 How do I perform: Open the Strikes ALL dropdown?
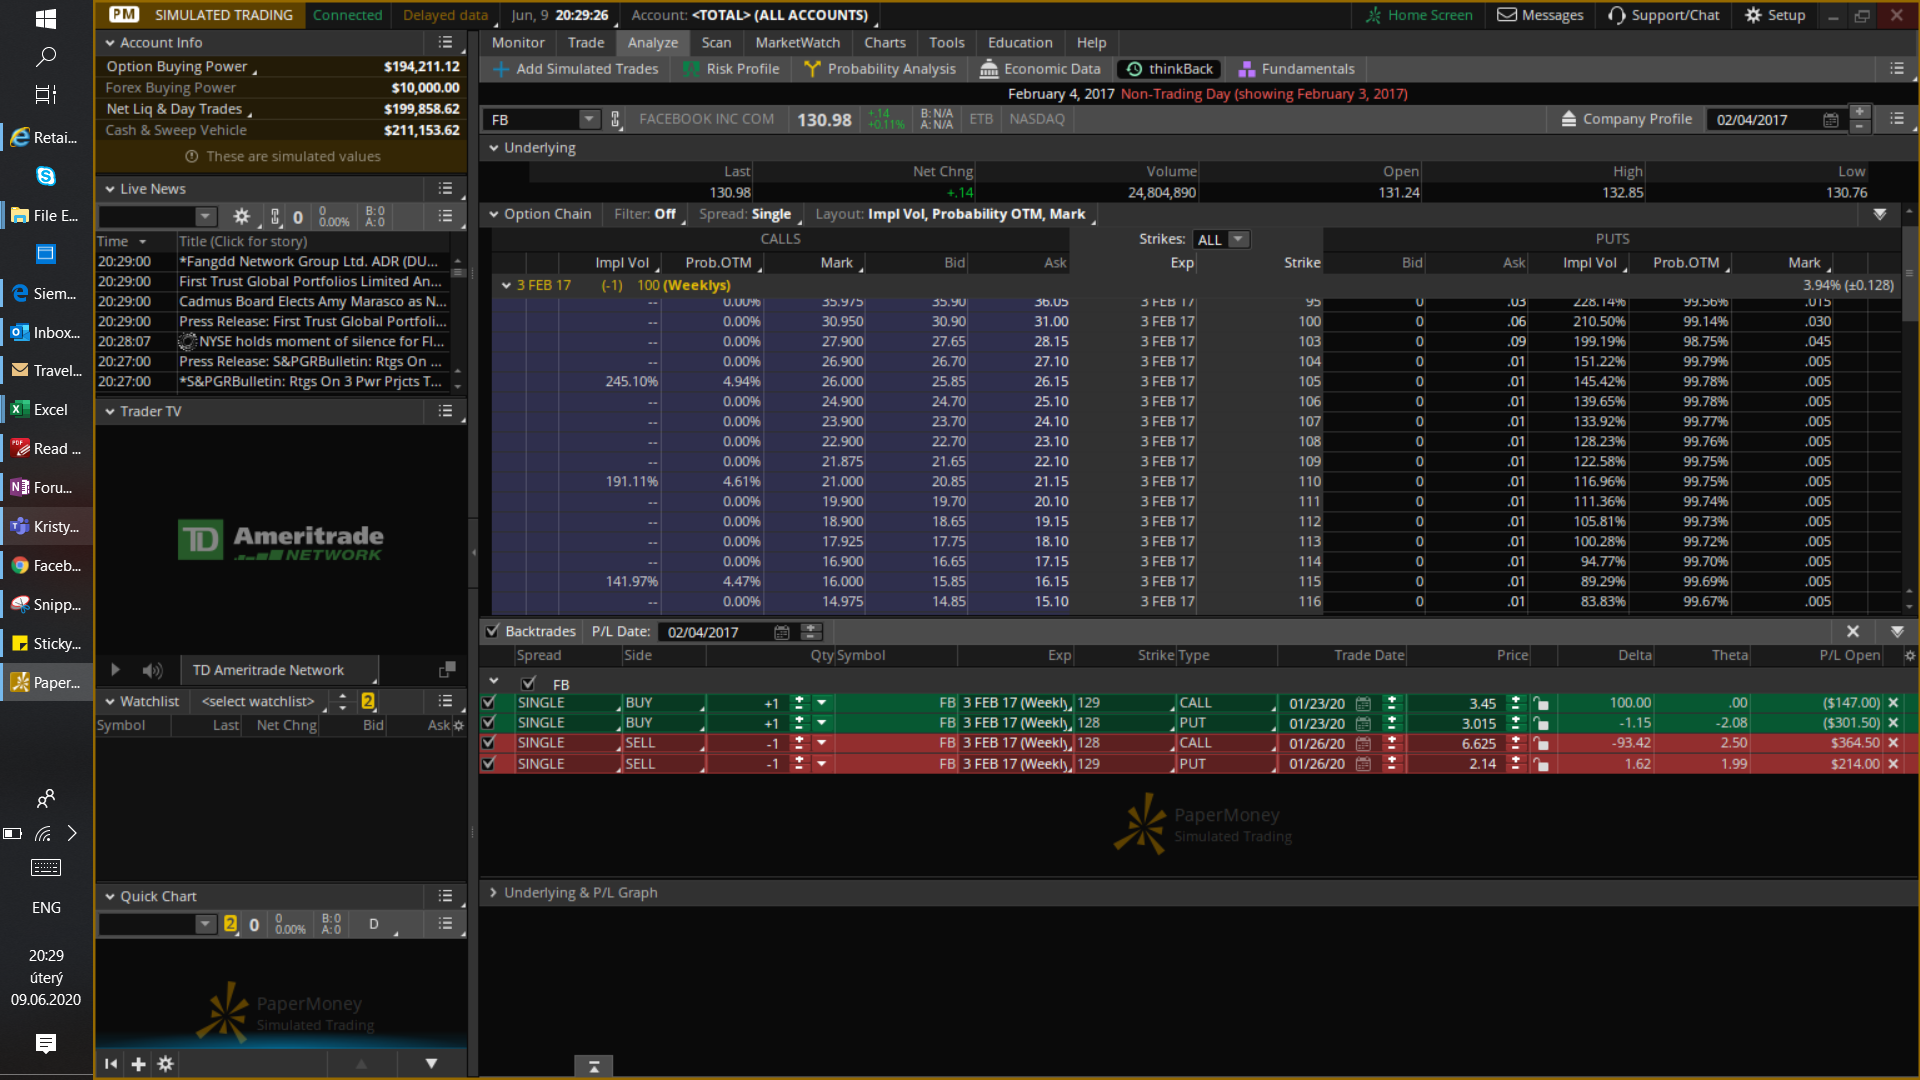coord(1238,240)
